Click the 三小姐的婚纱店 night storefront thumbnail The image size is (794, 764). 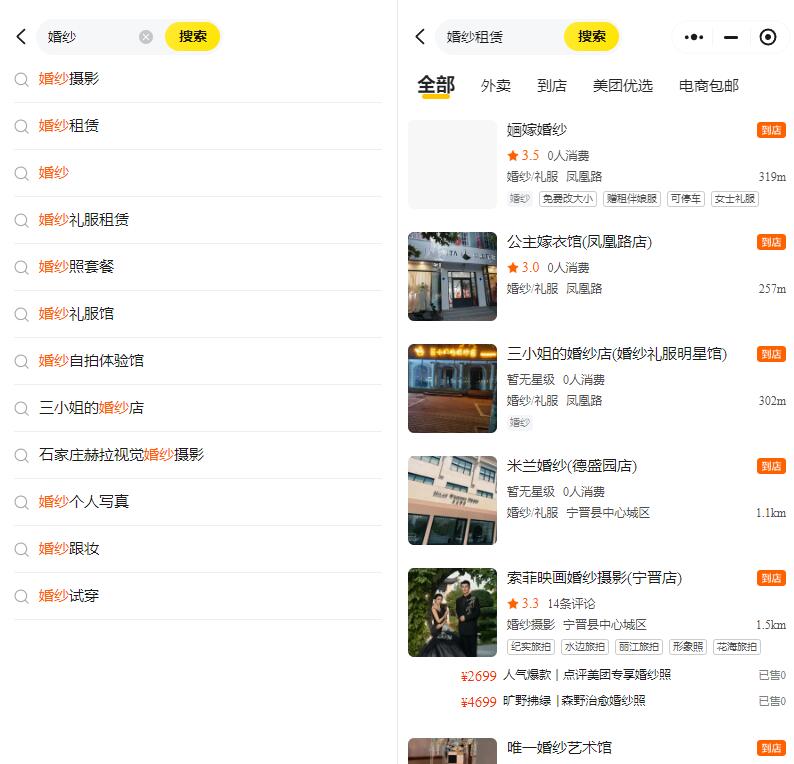tap(452, 388)
